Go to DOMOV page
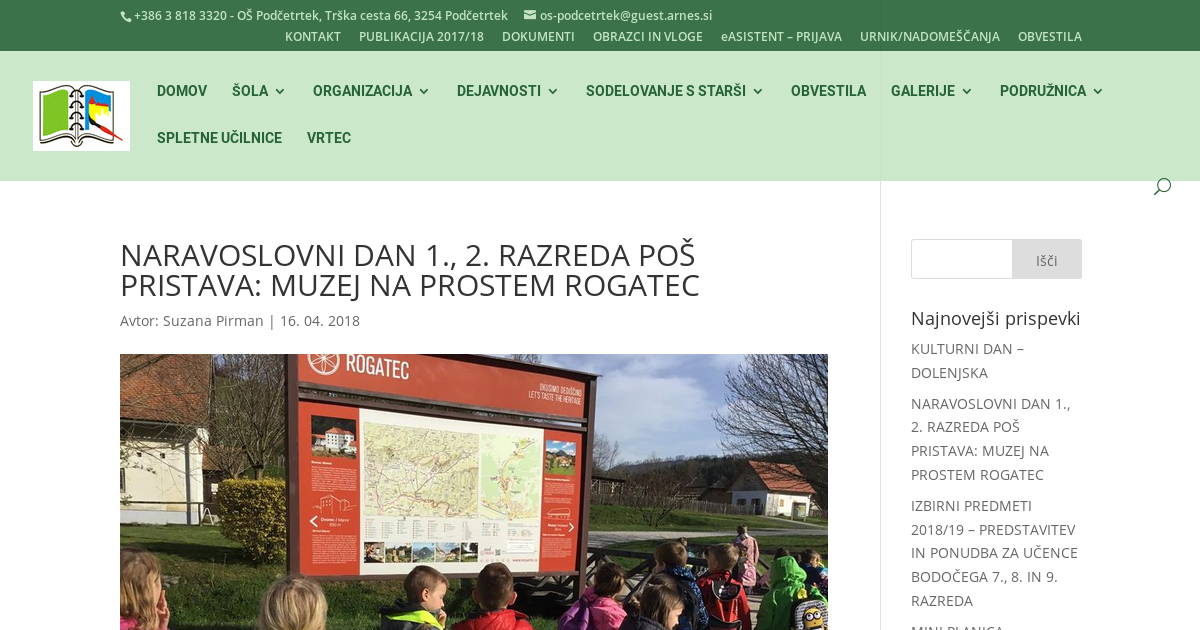This screenshot has height=630, width=1200. (x=182, y=91)
